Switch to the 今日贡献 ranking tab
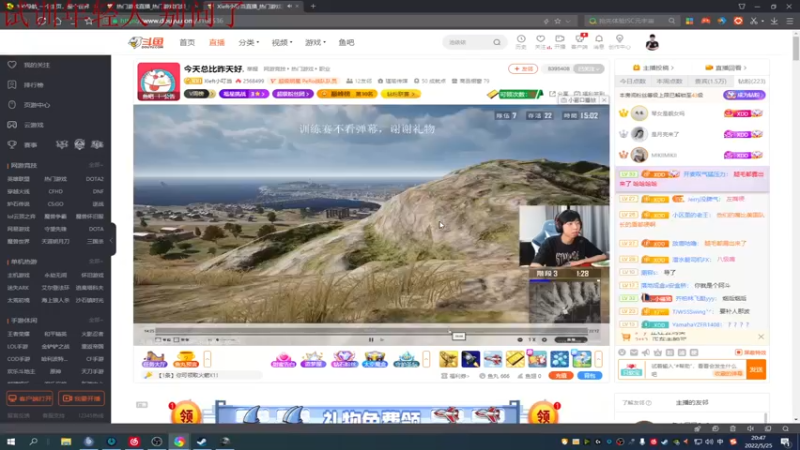The width and height of the screenshot is (800, 450). [x=633, y=82]
